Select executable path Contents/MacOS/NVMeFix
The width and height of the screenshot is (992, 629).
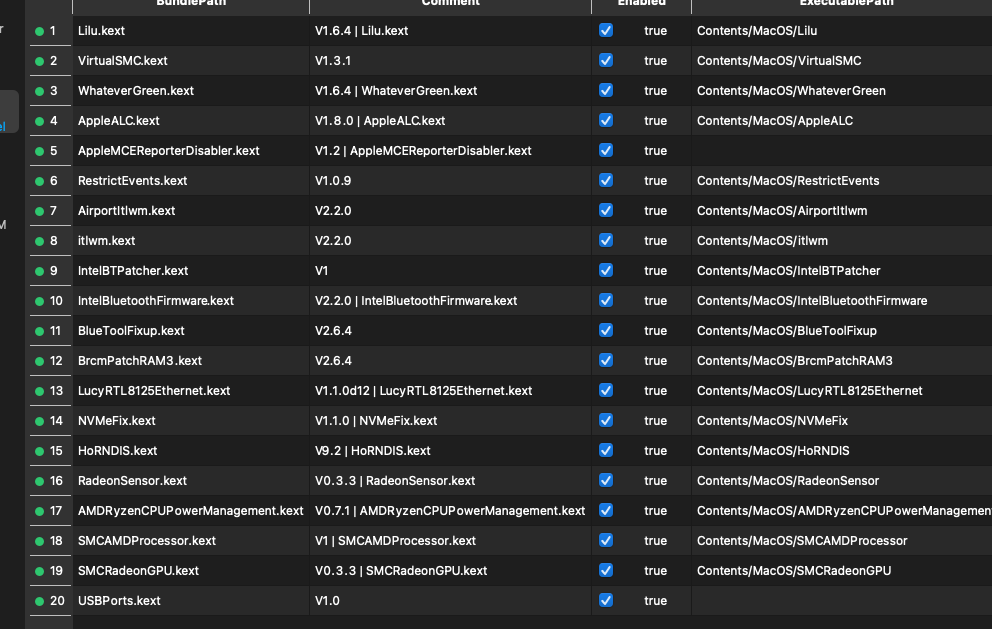point(772,420)
